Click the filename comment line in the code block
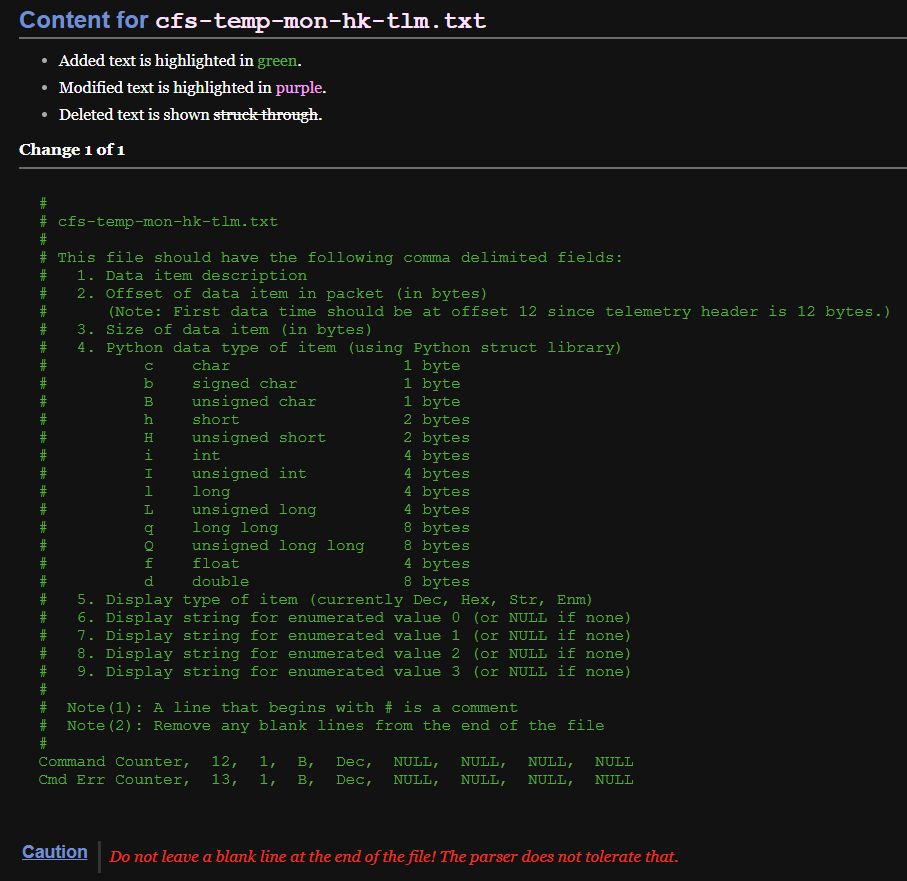The width and height of the screenshot is (907, 881). coord(167,221)
